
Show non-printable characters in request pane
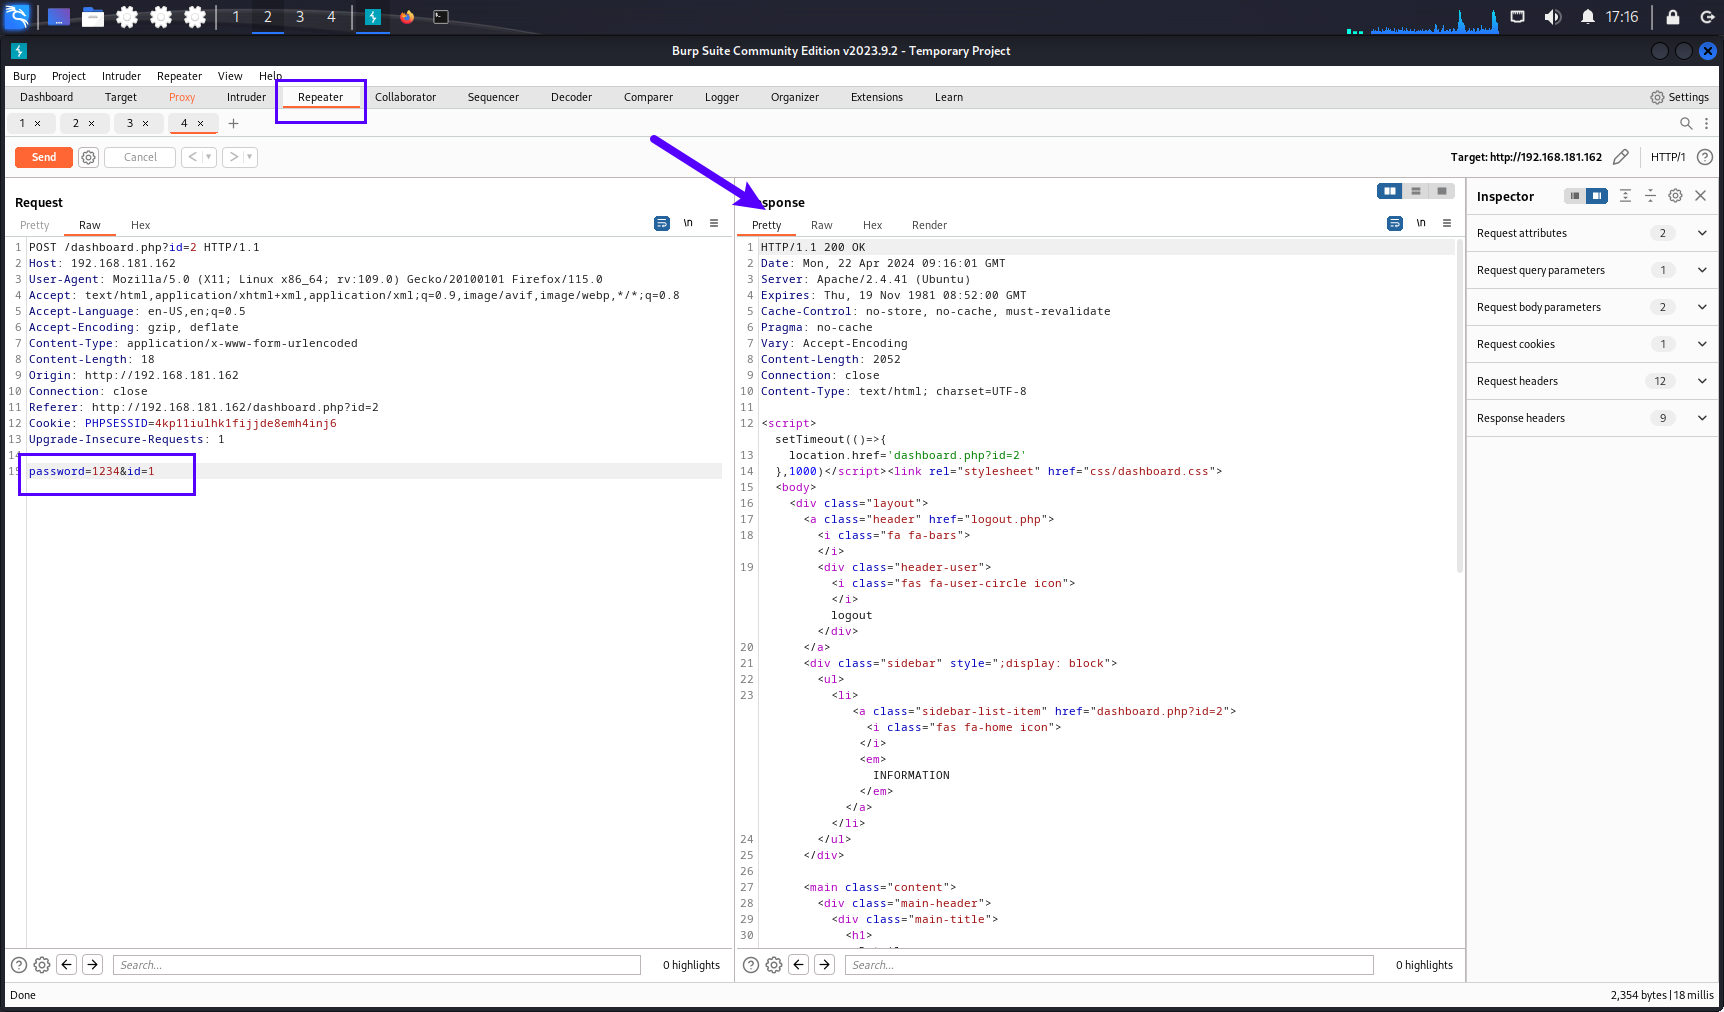[688, 223]
